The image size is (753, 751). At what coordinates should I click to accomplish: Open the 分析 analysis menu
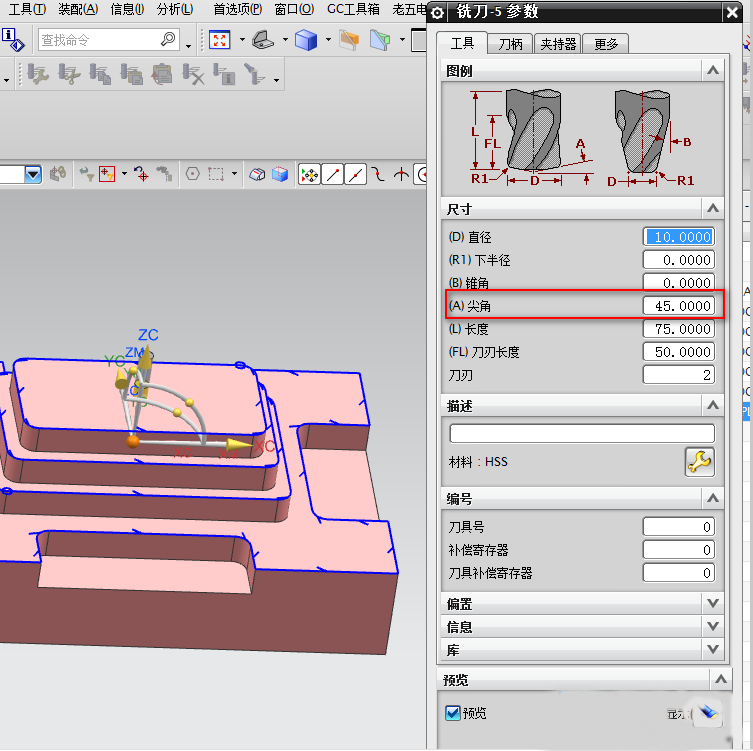pos(175,9)
